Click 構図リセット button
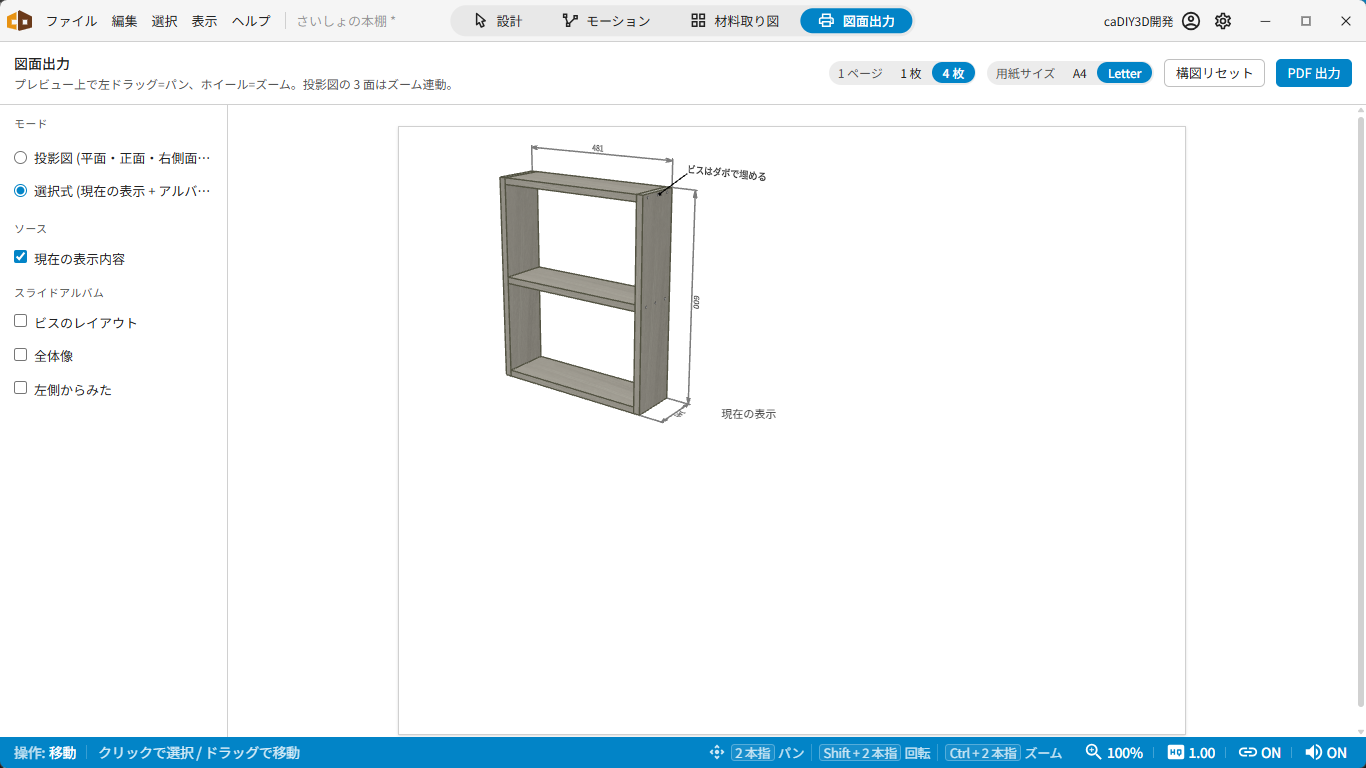 pyautogui.click(x=1214, y=73)
